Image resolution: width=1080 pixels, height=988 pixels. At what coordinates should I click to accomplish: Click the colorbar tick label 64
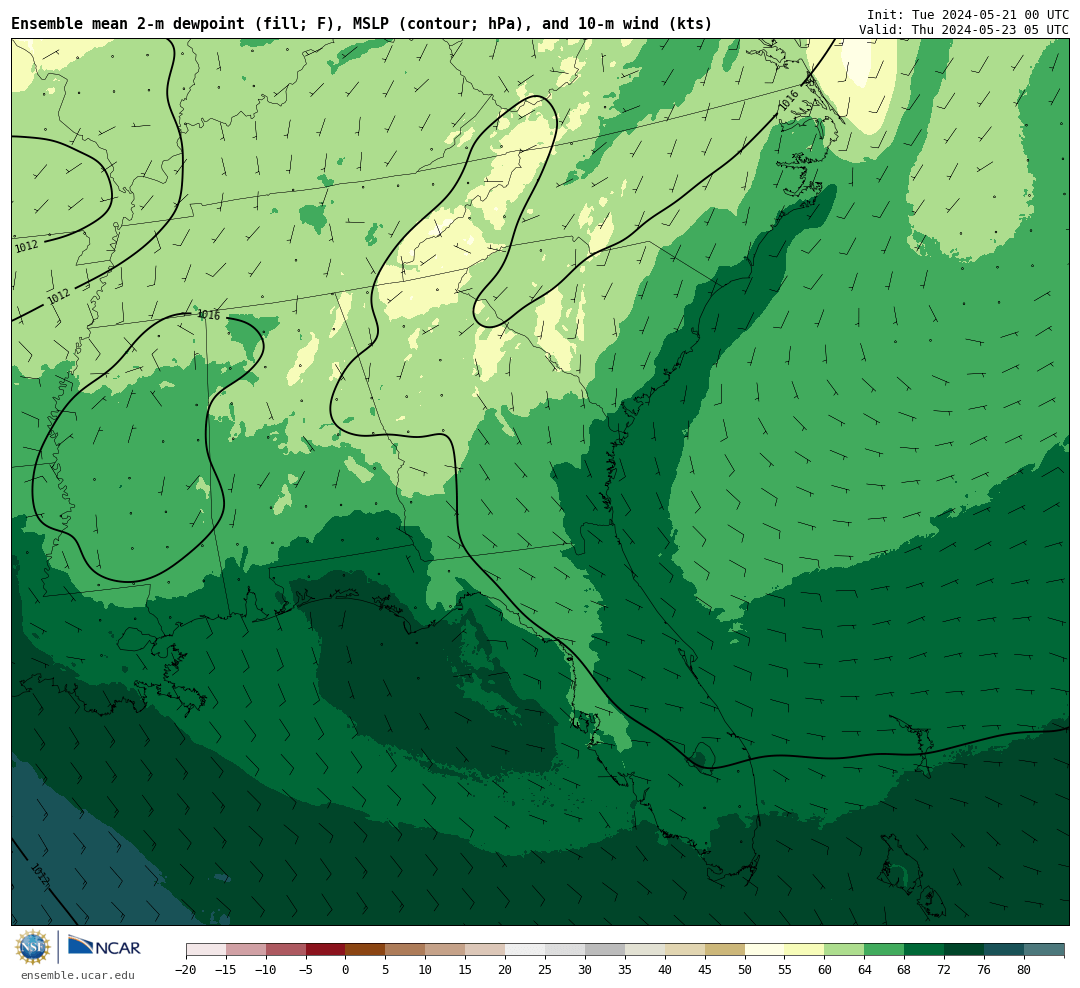(865, 970)
